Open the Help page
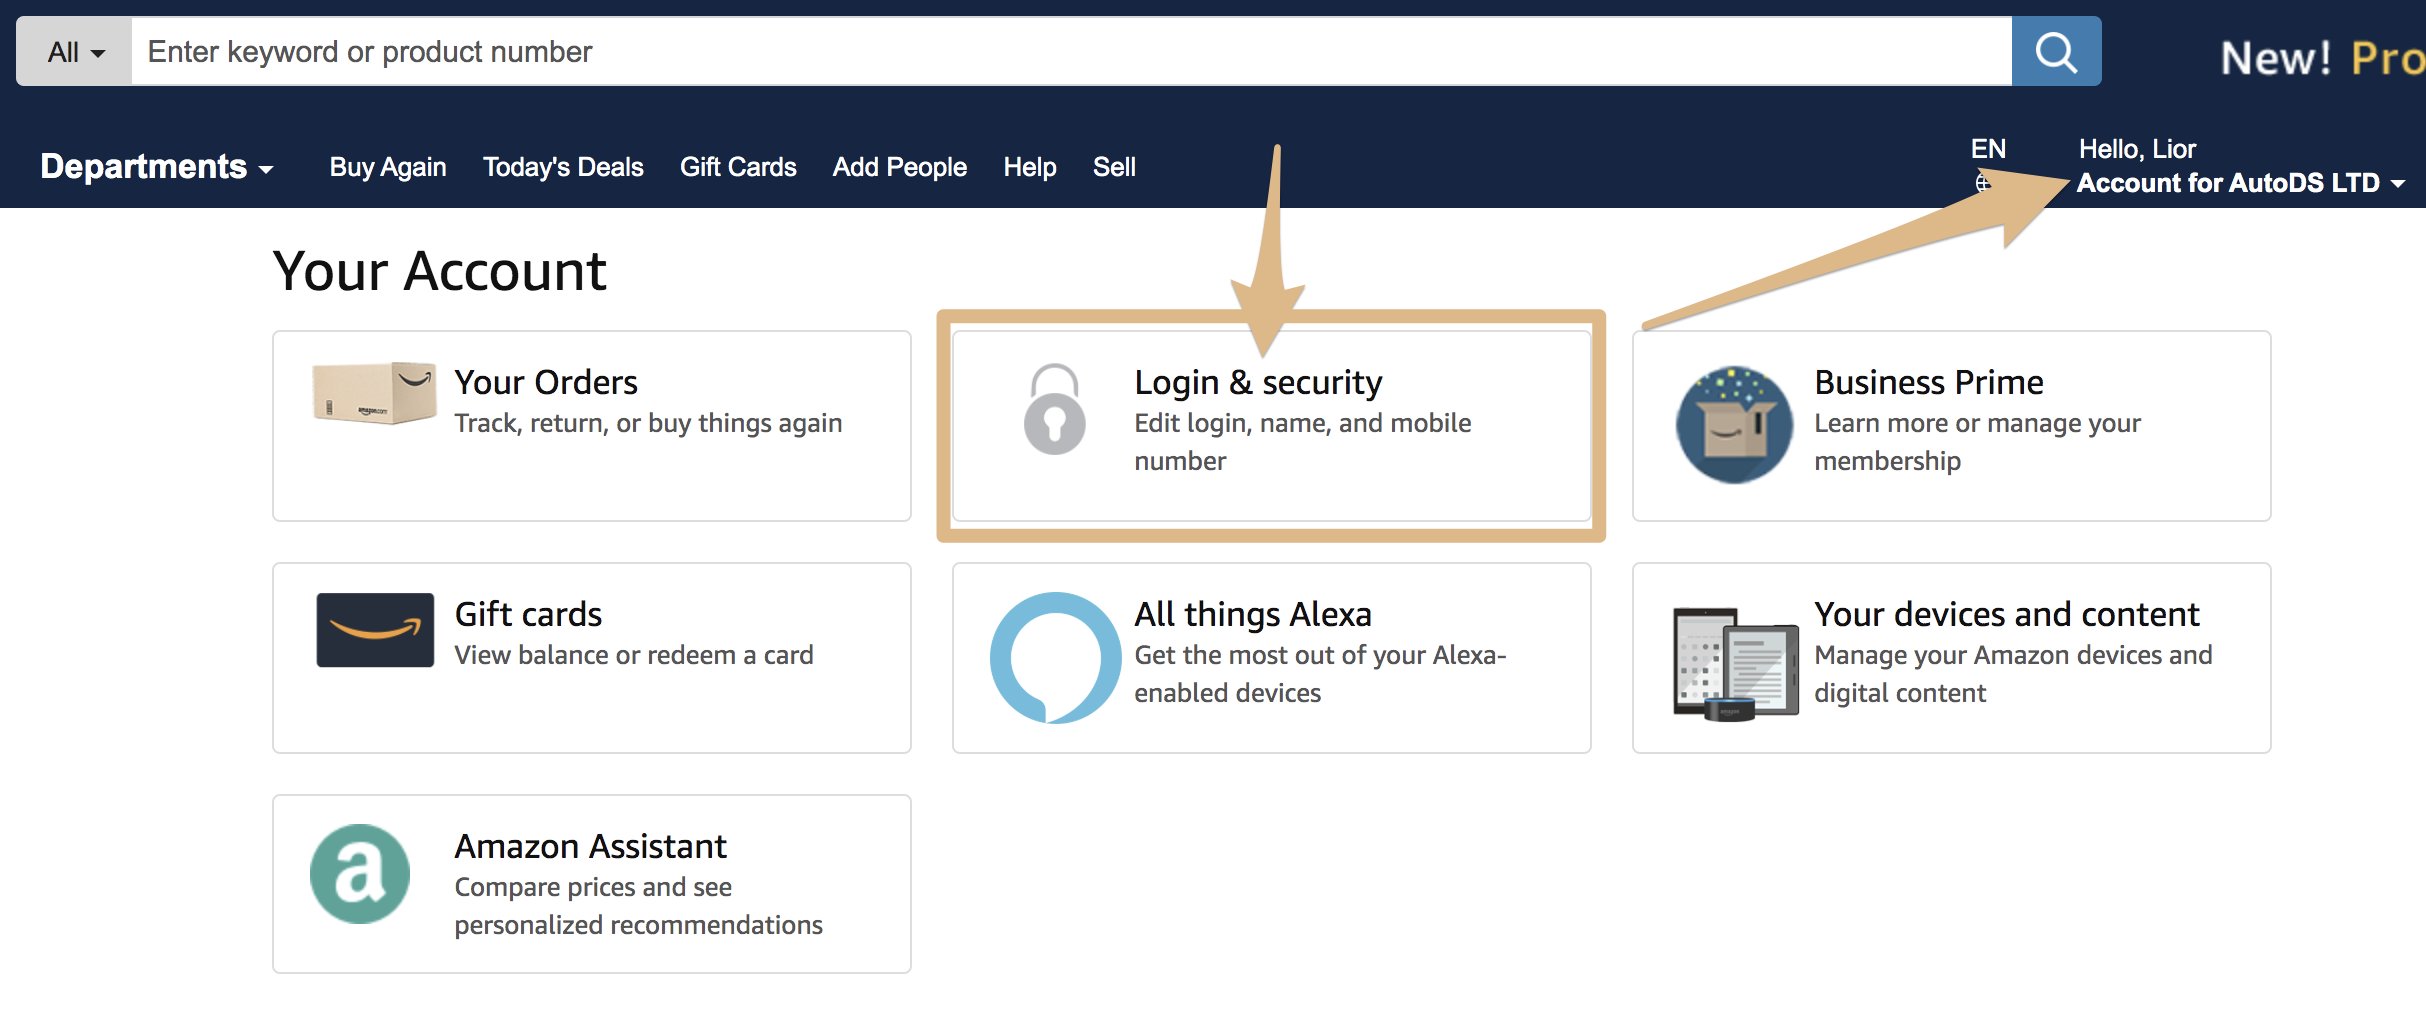The height and width of the screenshot is (1026, 2426). pyautogui.click(x=1030, y=167)
